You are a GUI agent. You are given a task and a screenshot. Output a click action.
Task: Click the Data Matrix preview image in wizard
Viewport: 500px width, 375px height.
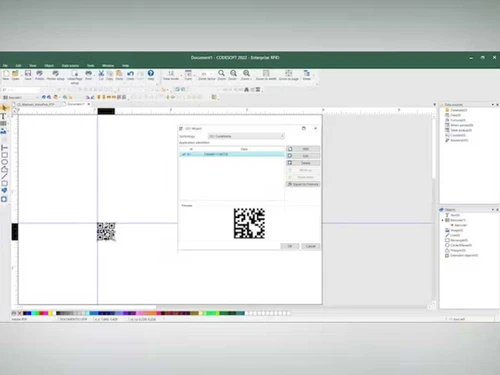[x=249, y=223]
